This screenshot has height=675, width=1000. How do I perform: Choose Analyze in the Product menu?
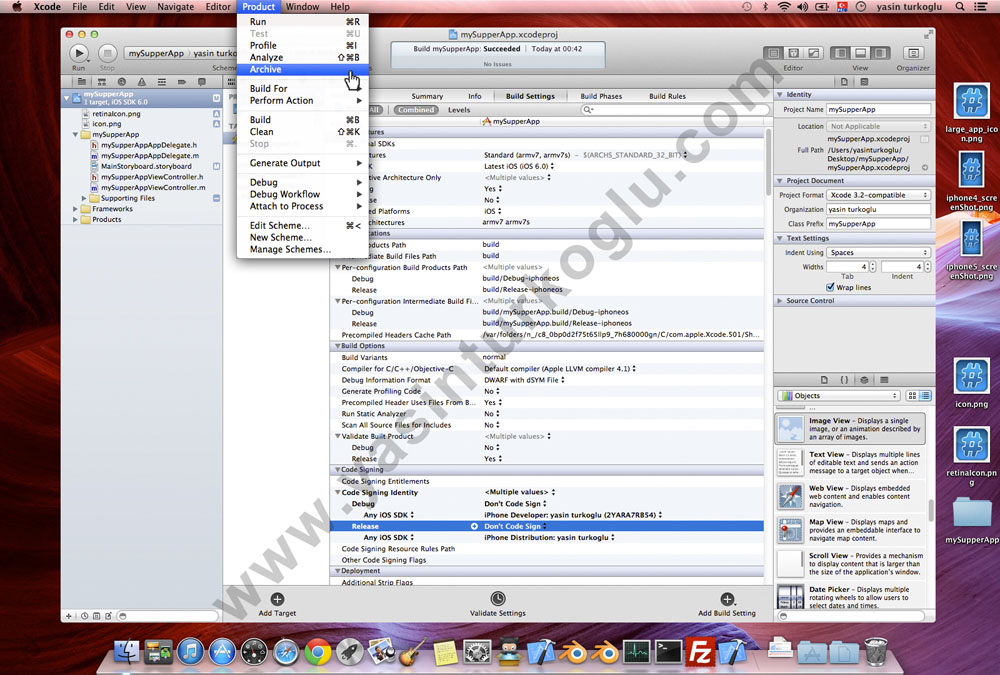tap(302, 57)
